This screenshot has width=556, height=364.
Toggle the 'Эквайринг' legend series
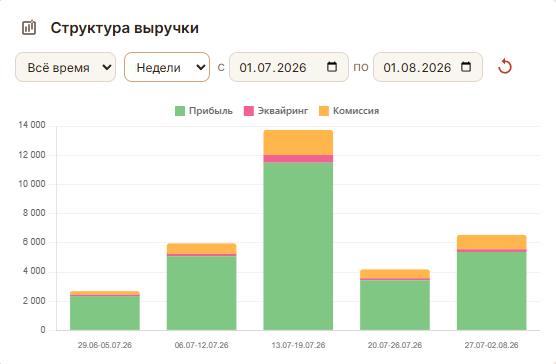[276, 111]
